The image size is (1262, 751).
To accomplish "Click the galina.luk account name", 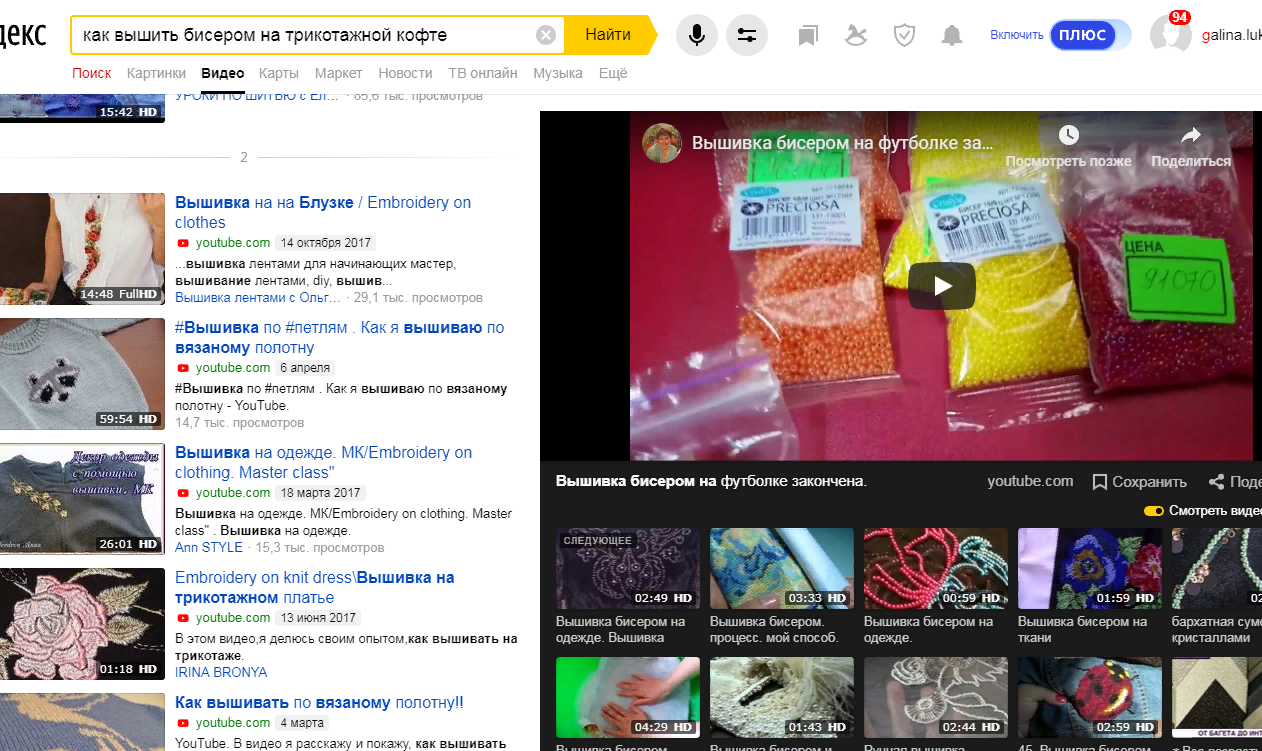I will point(1230,35).
